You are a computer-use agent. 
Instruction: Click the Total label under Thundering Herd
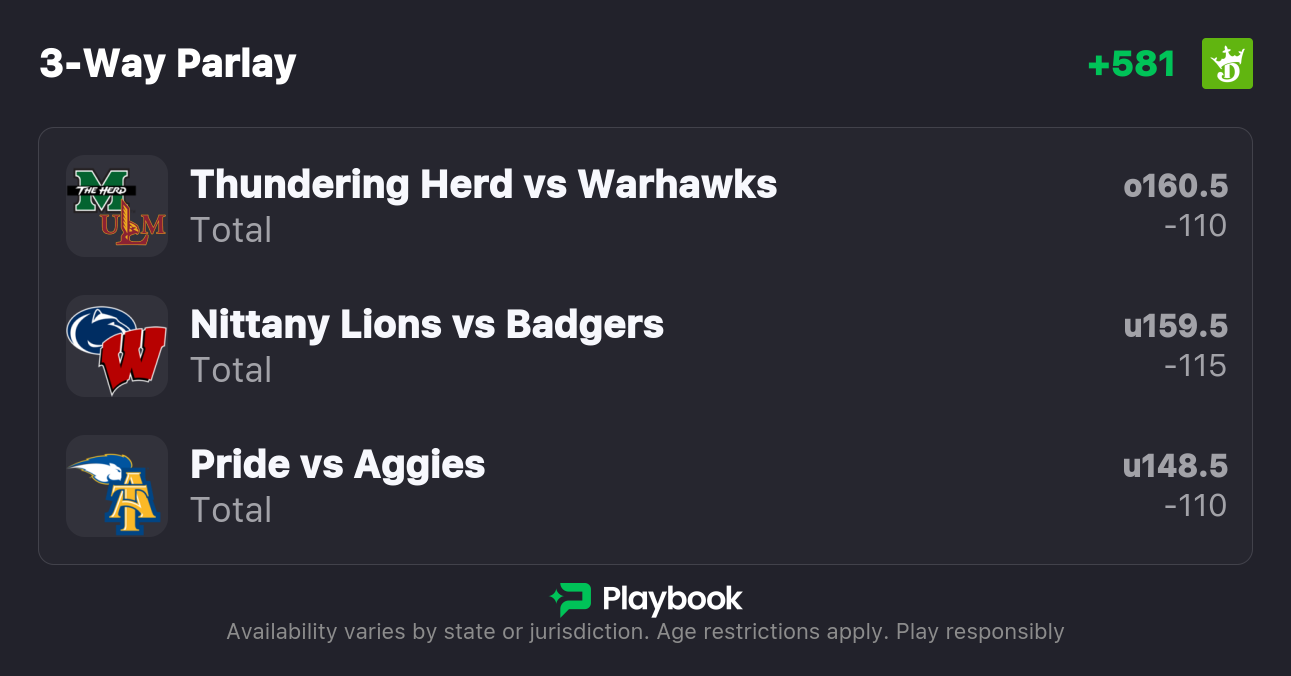coord(231,230)
